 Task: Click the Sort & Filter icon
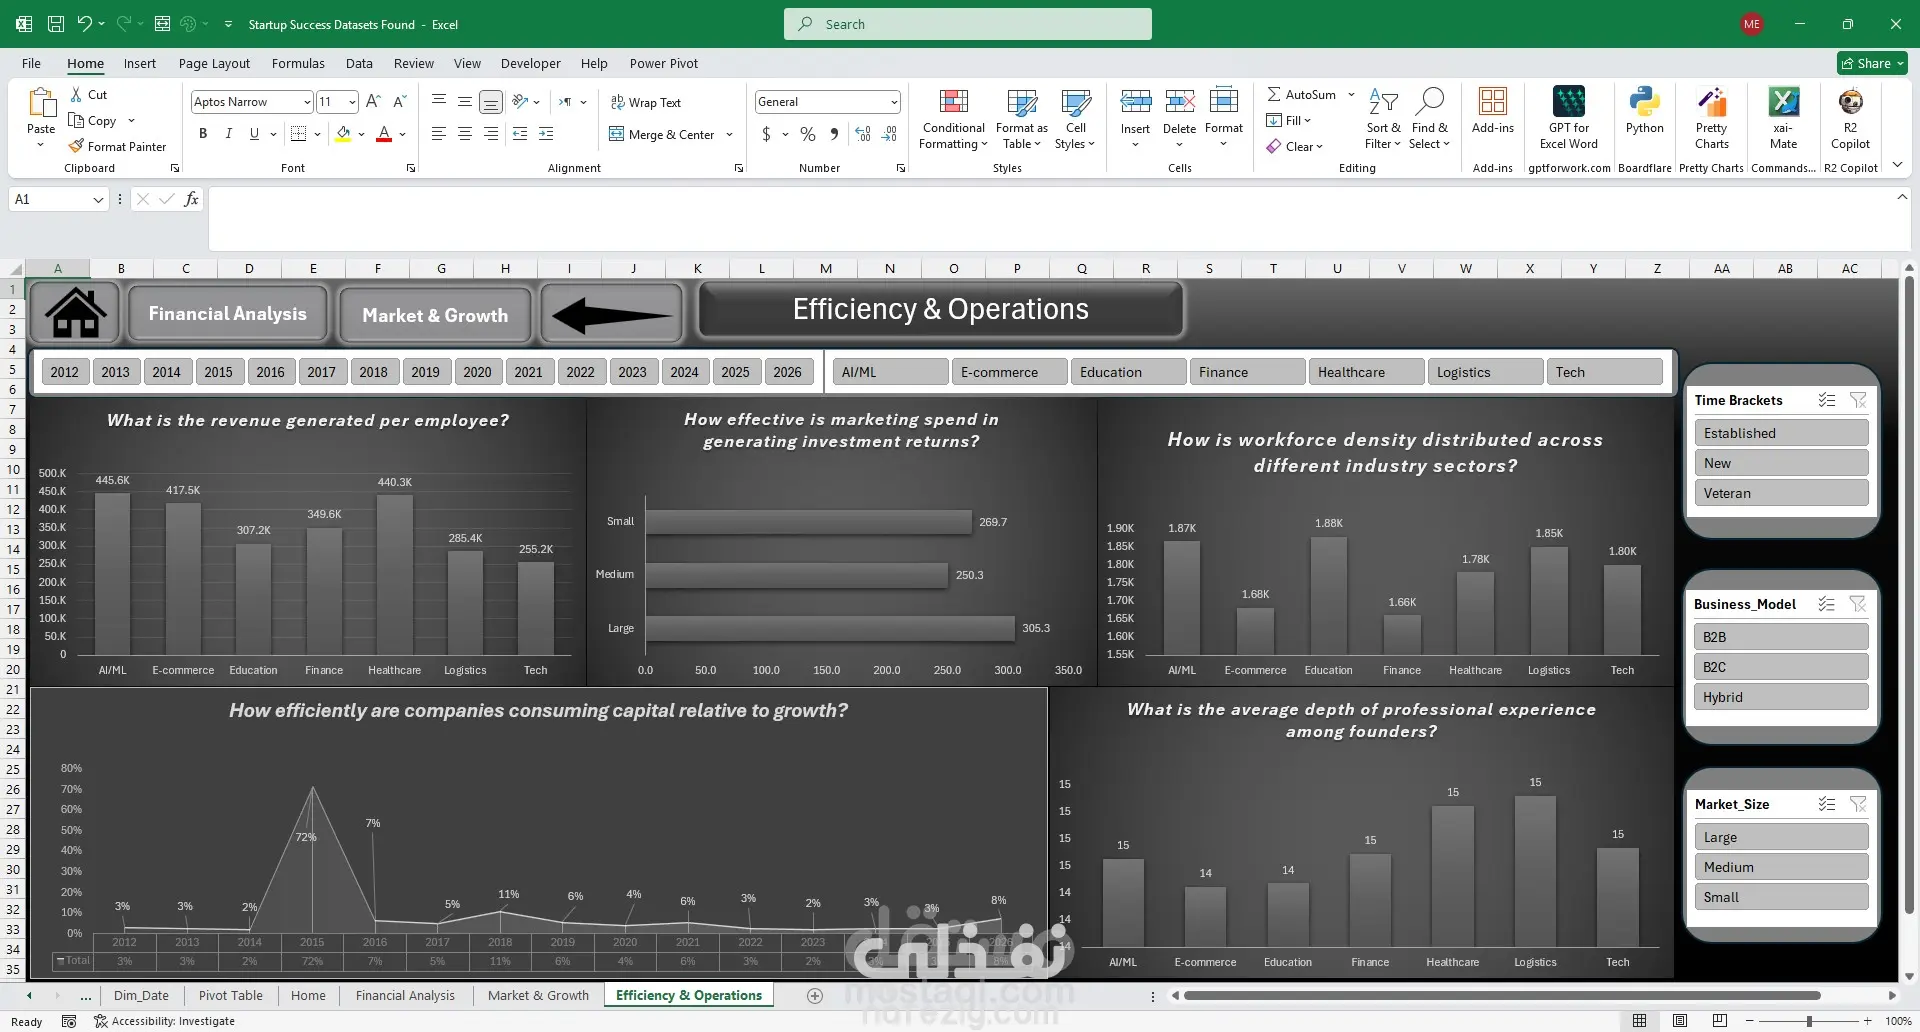coord(1383,102)
